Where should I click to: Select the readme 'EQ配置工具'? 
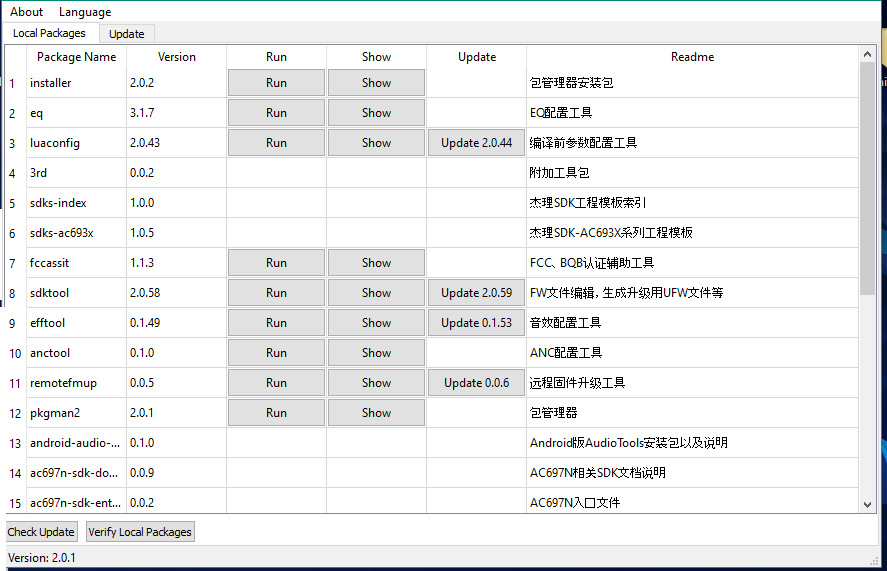click(x=692, y=113)
